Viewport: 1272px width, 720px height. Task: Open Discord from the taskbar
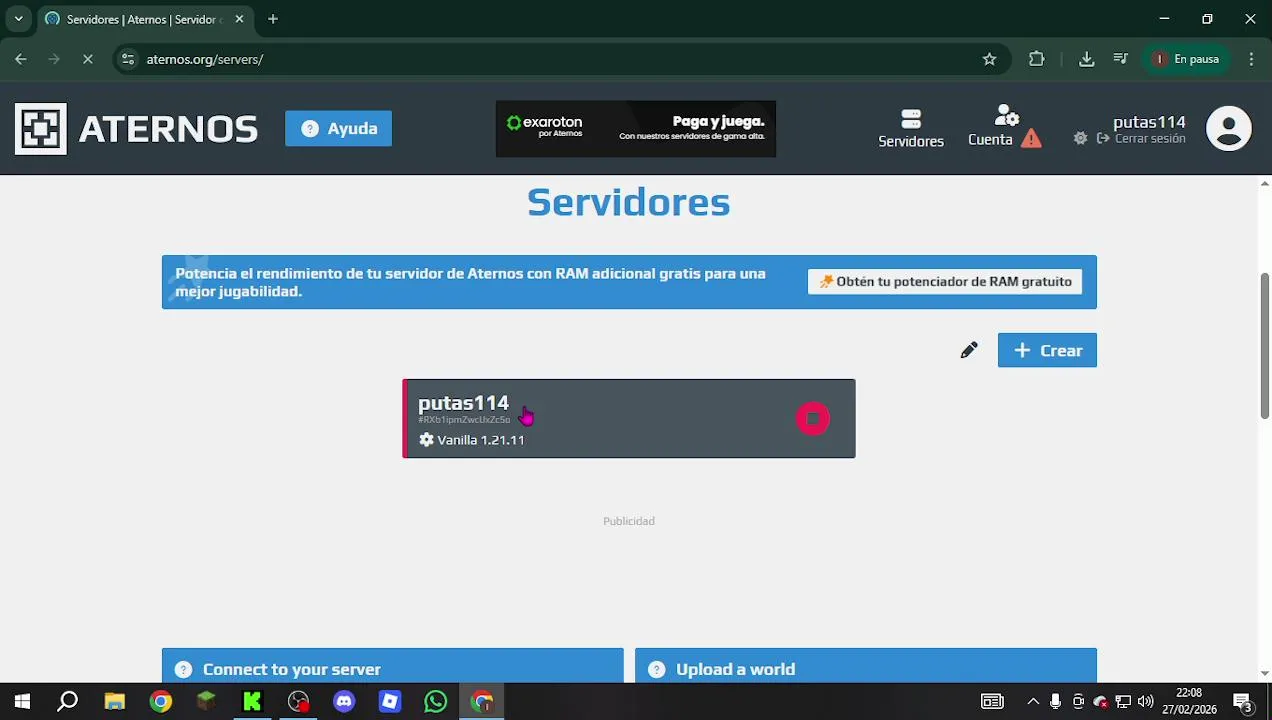344,702
